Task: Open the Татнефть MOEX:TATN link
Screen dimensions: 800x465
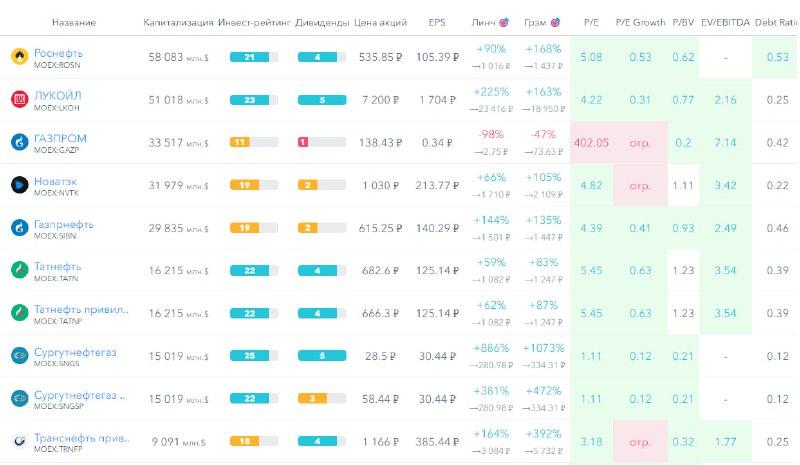Action: (57, 266)
